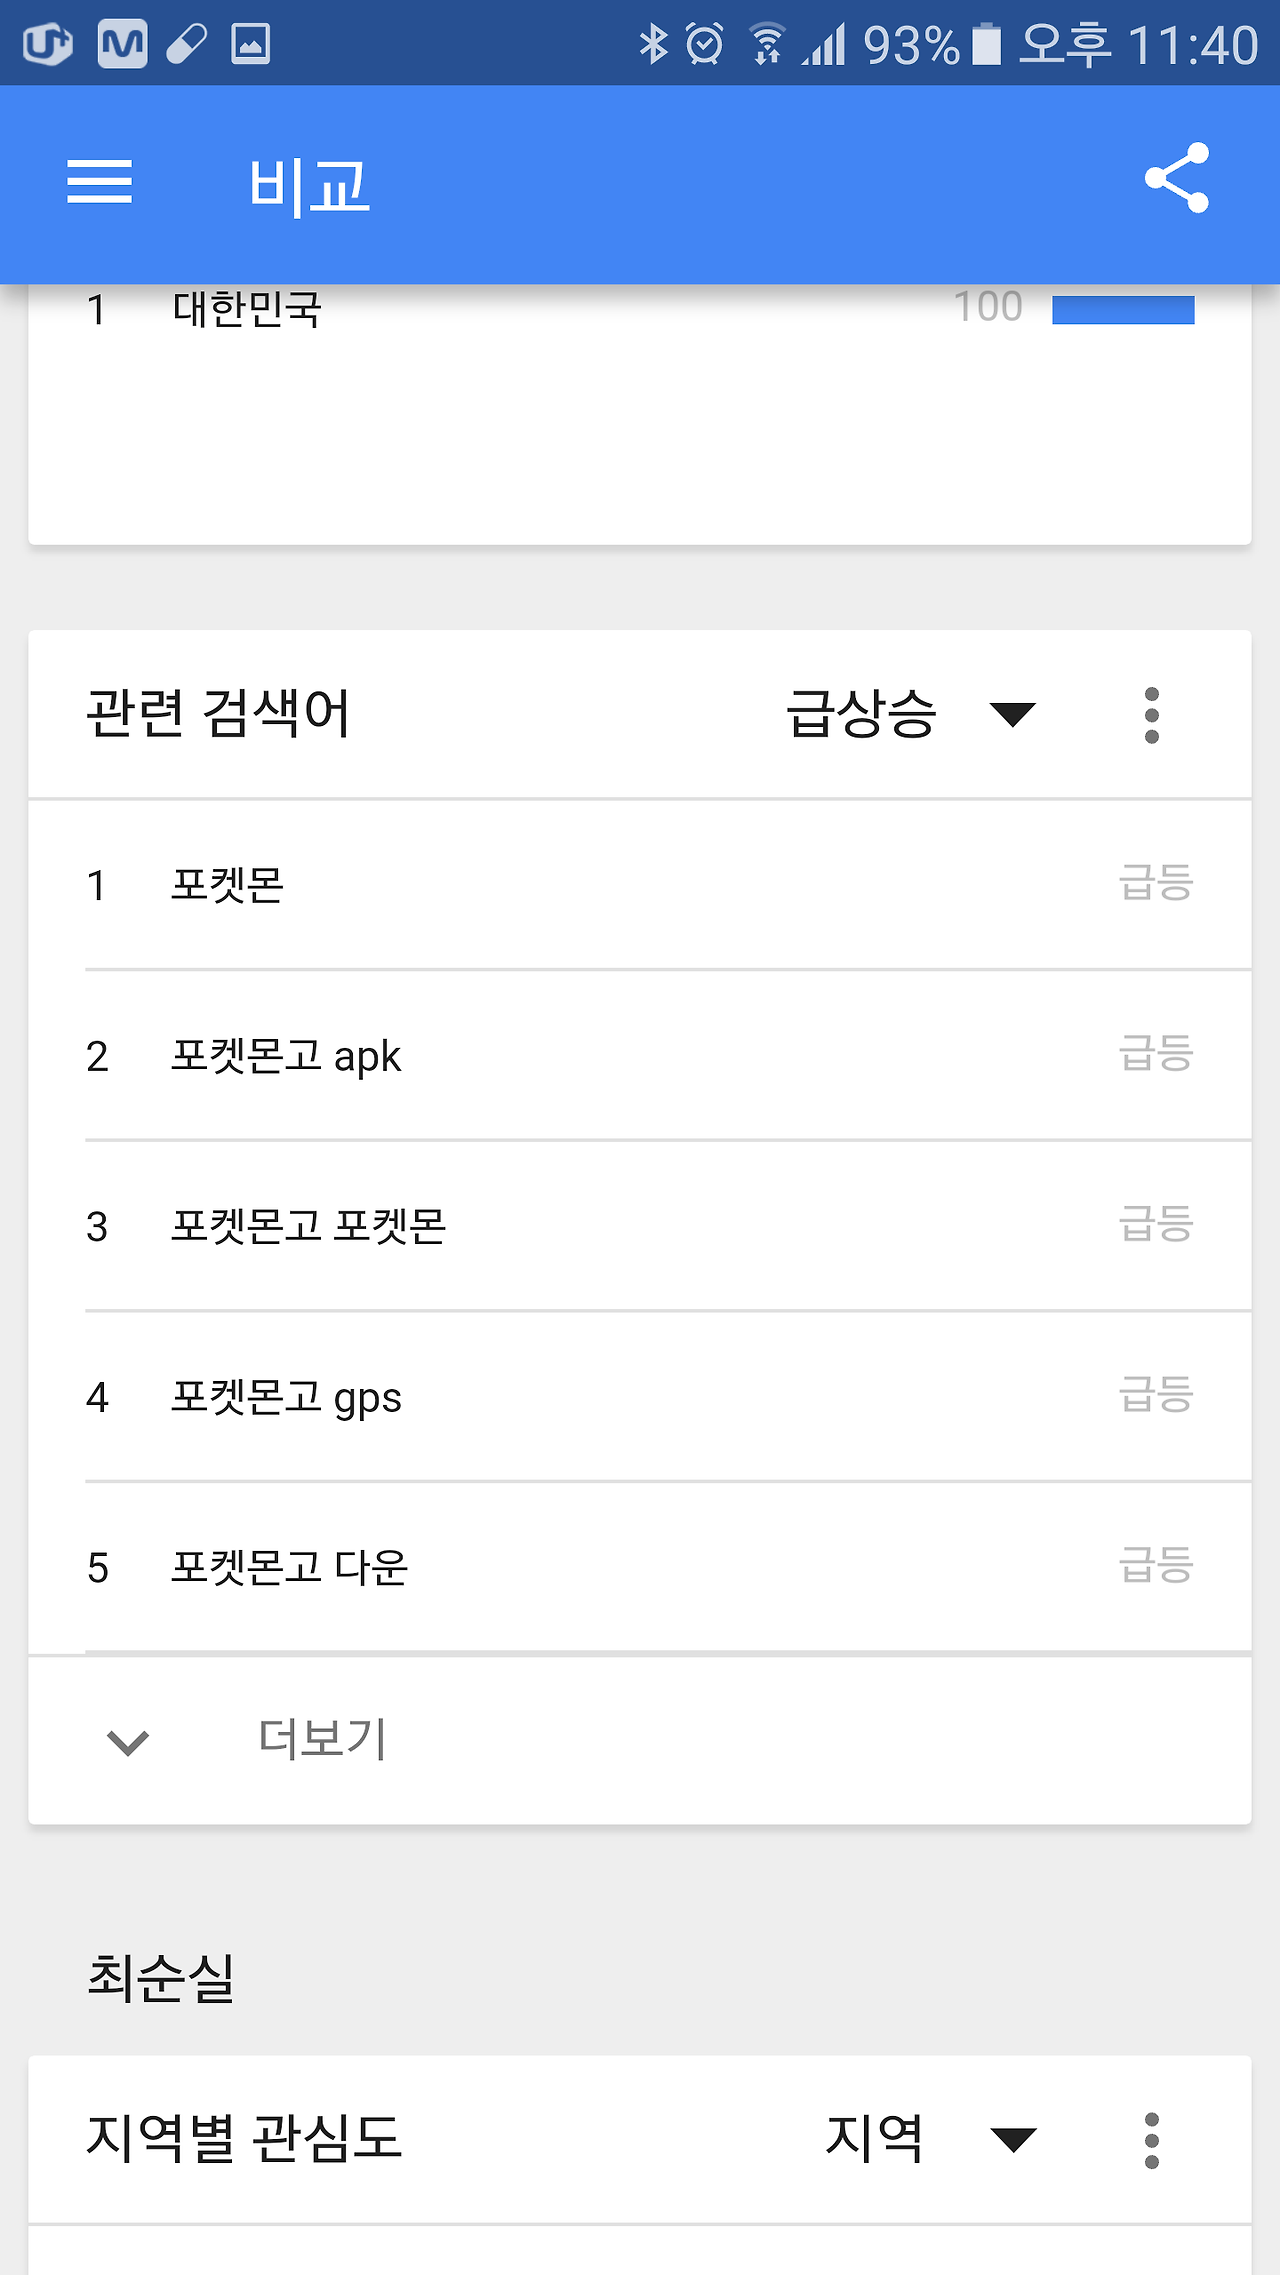Tap the 더보기 text button

click(x=322, y=1740)
